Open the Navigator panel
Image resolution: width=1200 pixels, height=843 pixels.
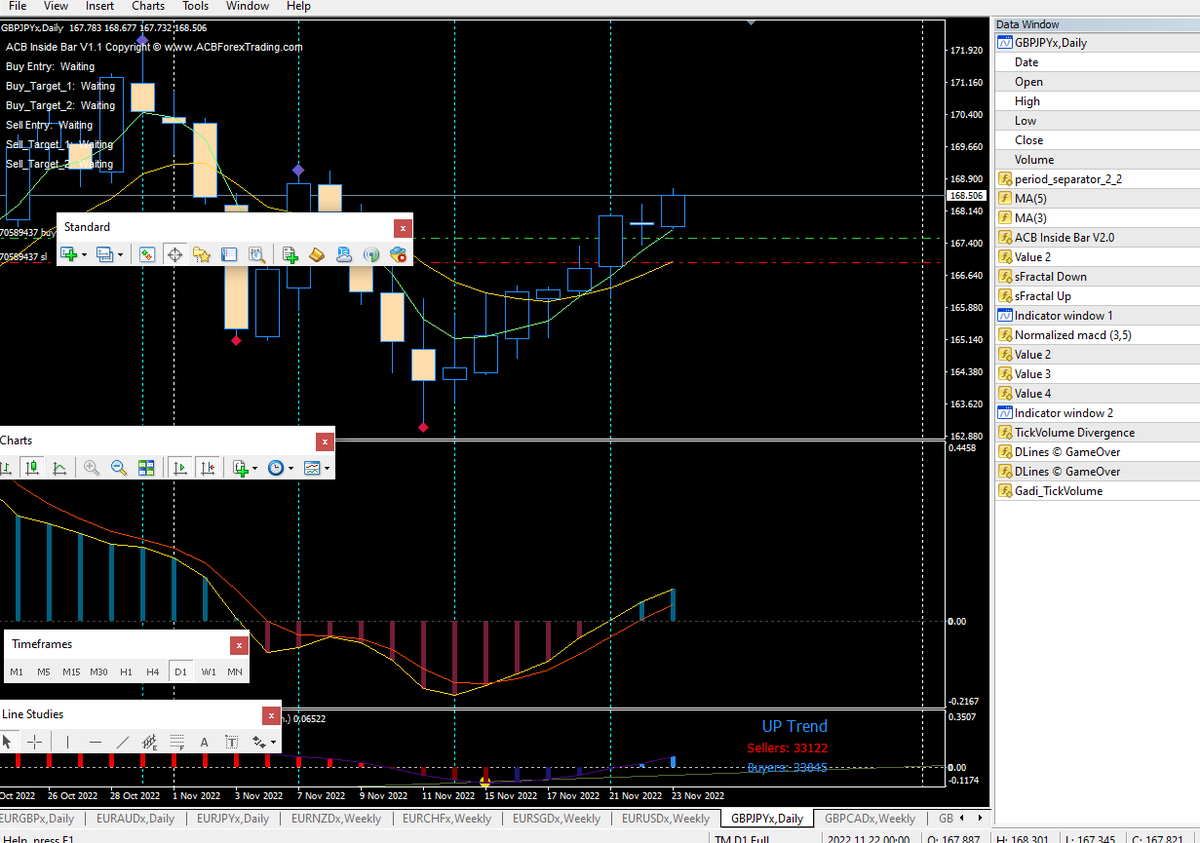(202, 254)
